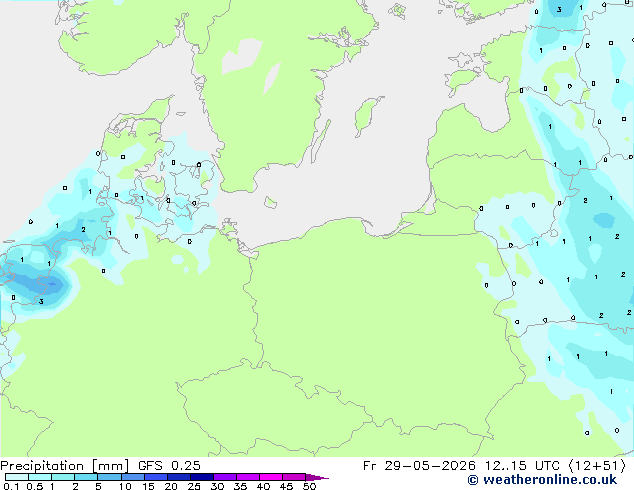
Task: Click the 'GFS 0.25' model label
Action: [169, 466]
